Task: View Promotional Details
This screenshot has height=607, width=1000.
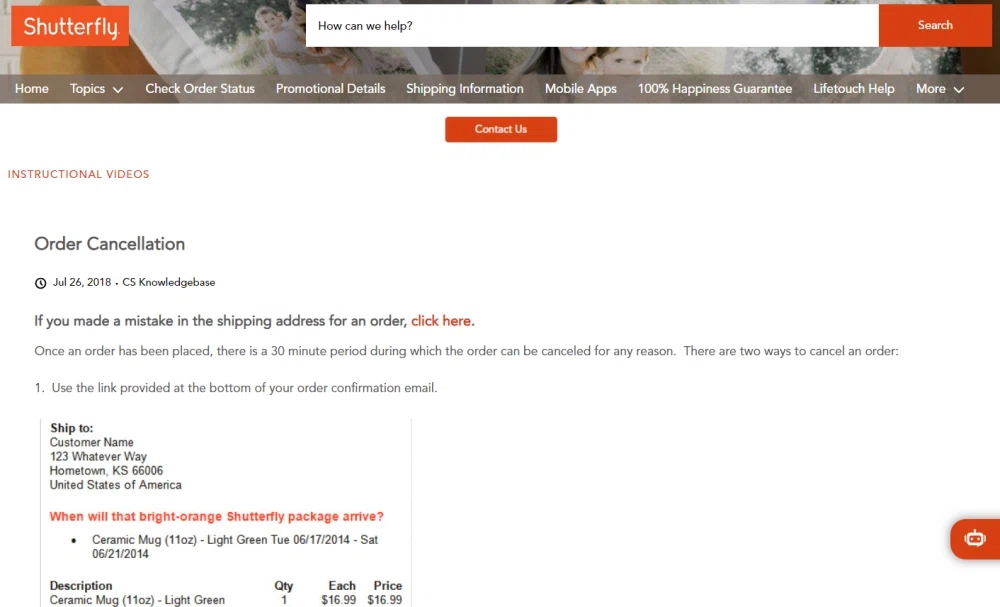Action: coord(330,89)
